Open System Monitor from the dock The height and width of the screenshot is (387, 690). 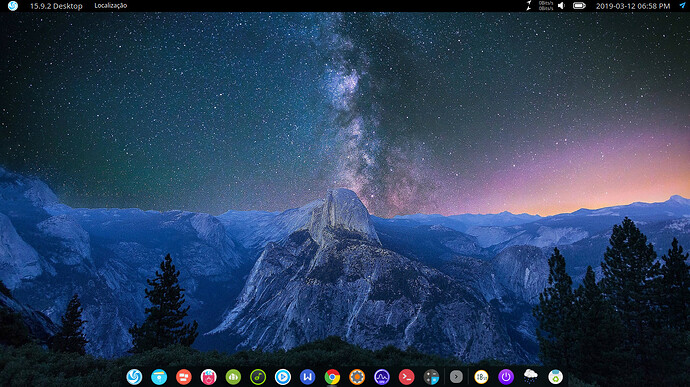(382, 377)
